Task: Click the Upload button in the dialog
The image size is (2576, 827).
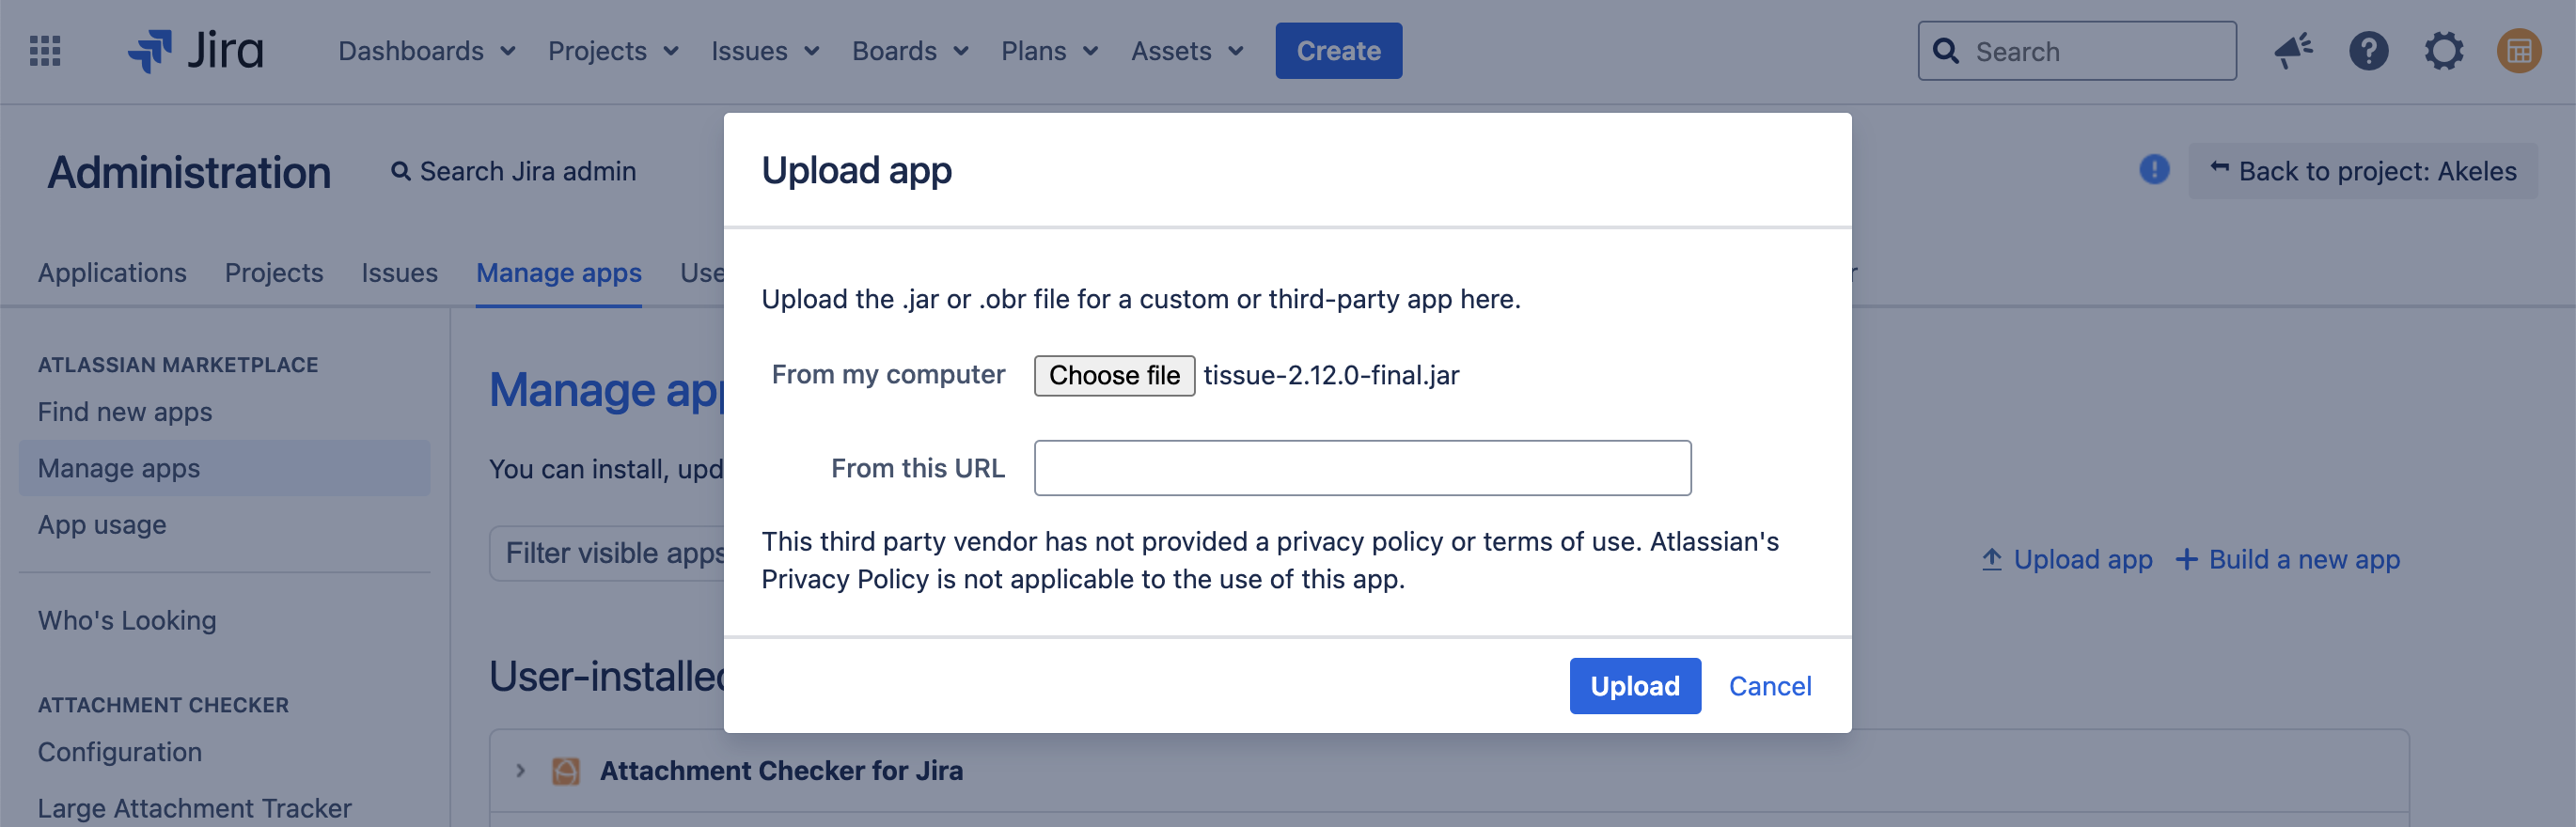Action: click(x=1634, y=686)
